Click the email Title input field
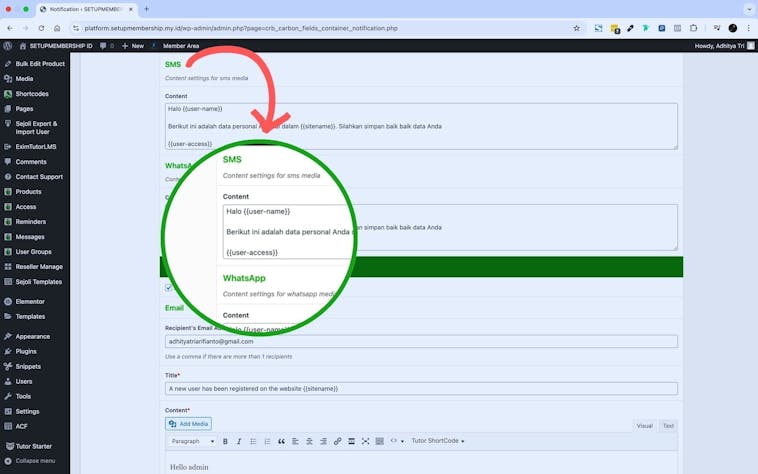 click(x=420, y=388)
